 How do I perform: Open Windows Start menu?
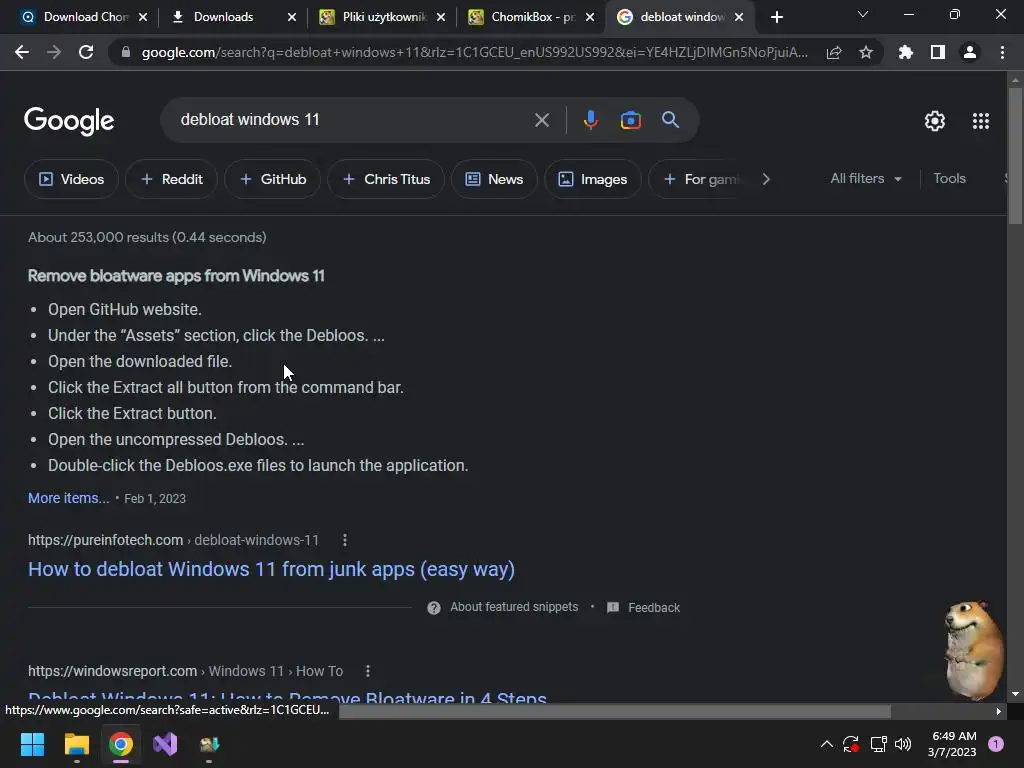[x=32, y=744]
